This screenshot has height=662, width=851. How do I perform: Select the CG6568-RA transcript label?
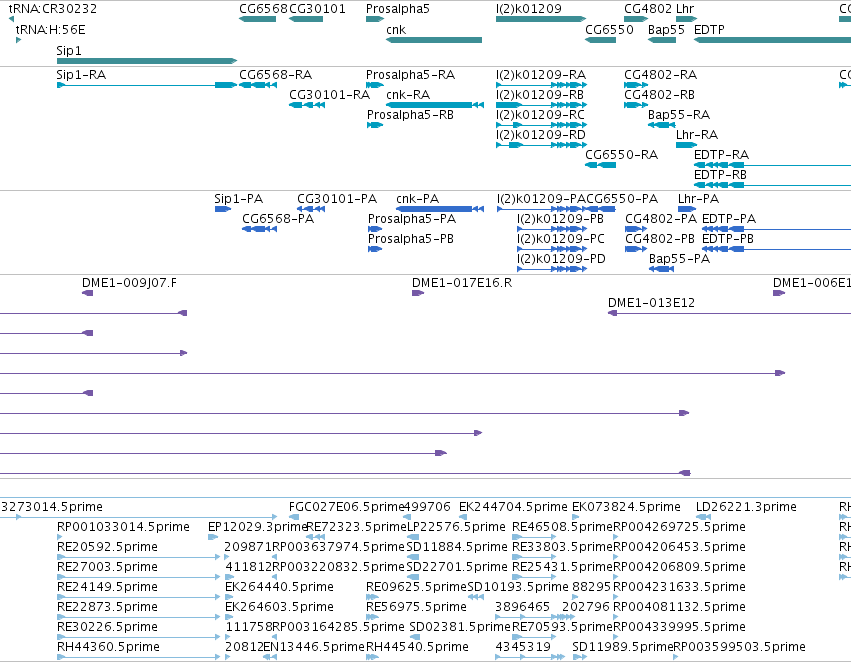[275, 74]
